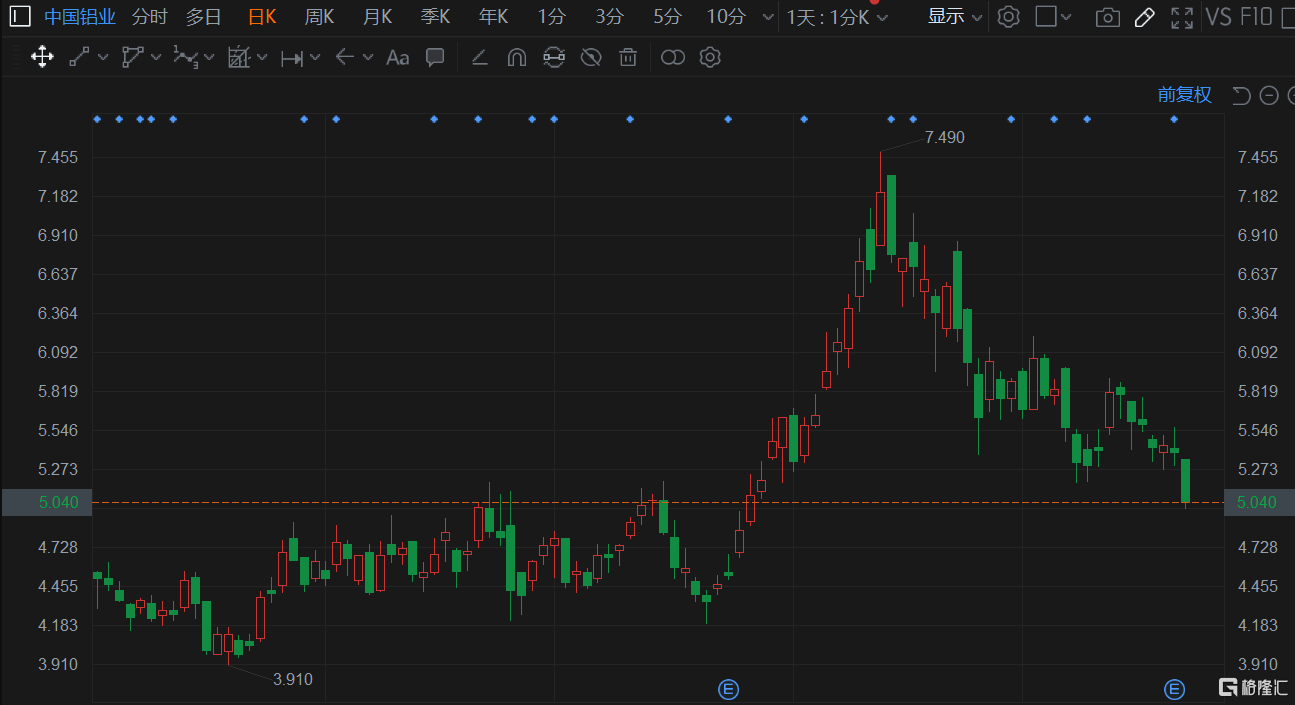The height and width of the screenshot is (705, 1295).
Task: Switch to 周K tab
Action: (319, 17)
